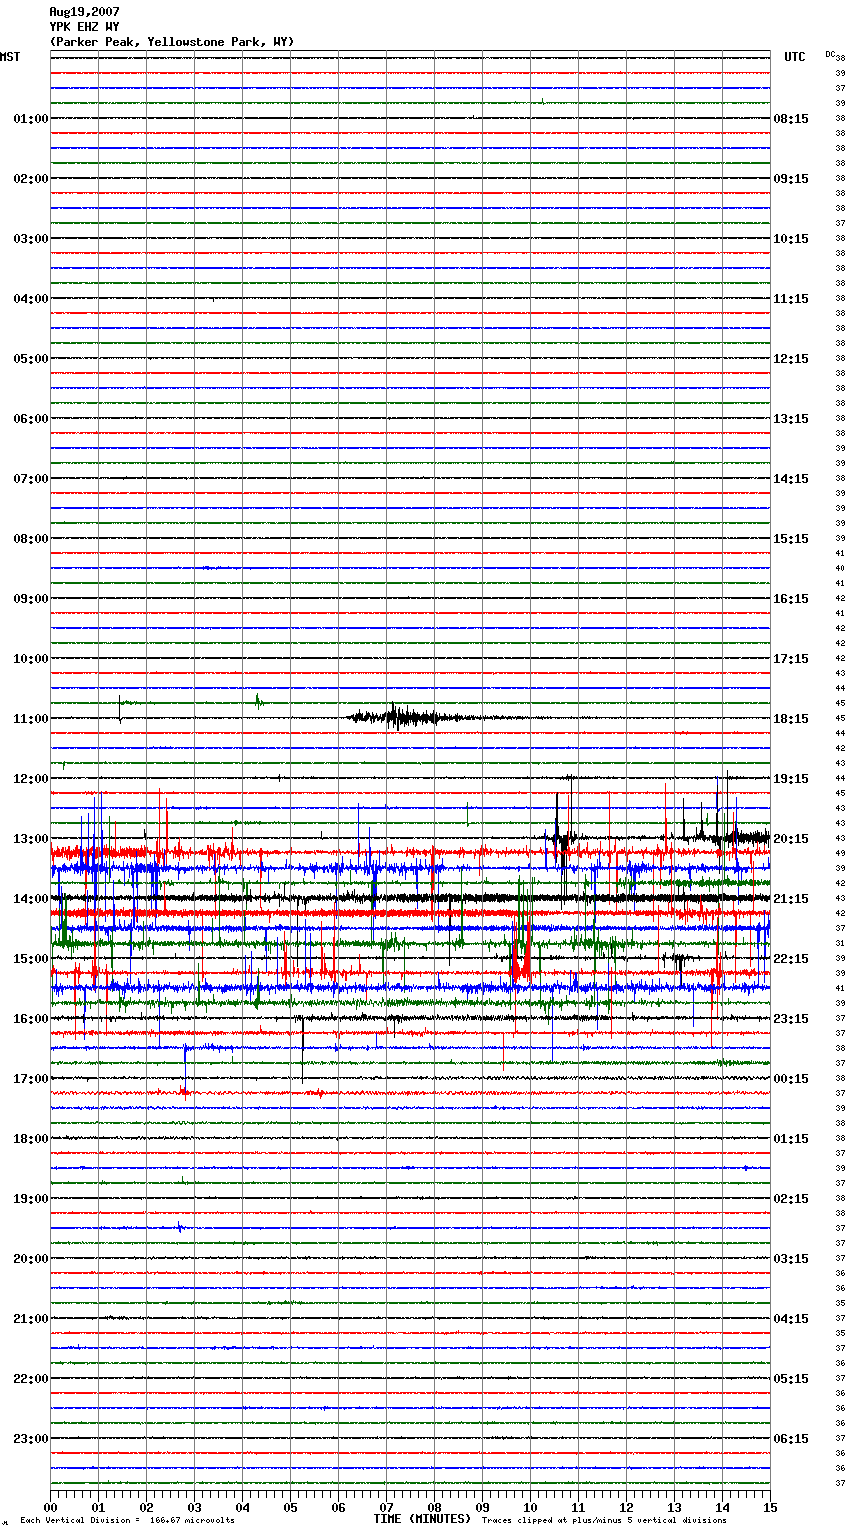
Task: Select the 02:00 MST time label
Action: tap(30, 179)
